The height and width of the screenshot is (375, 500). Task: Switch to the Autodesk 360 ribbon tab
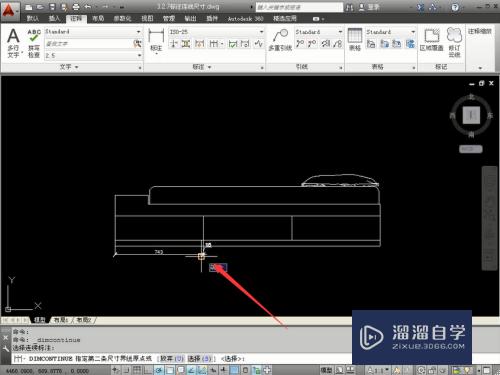pos(245,19)
